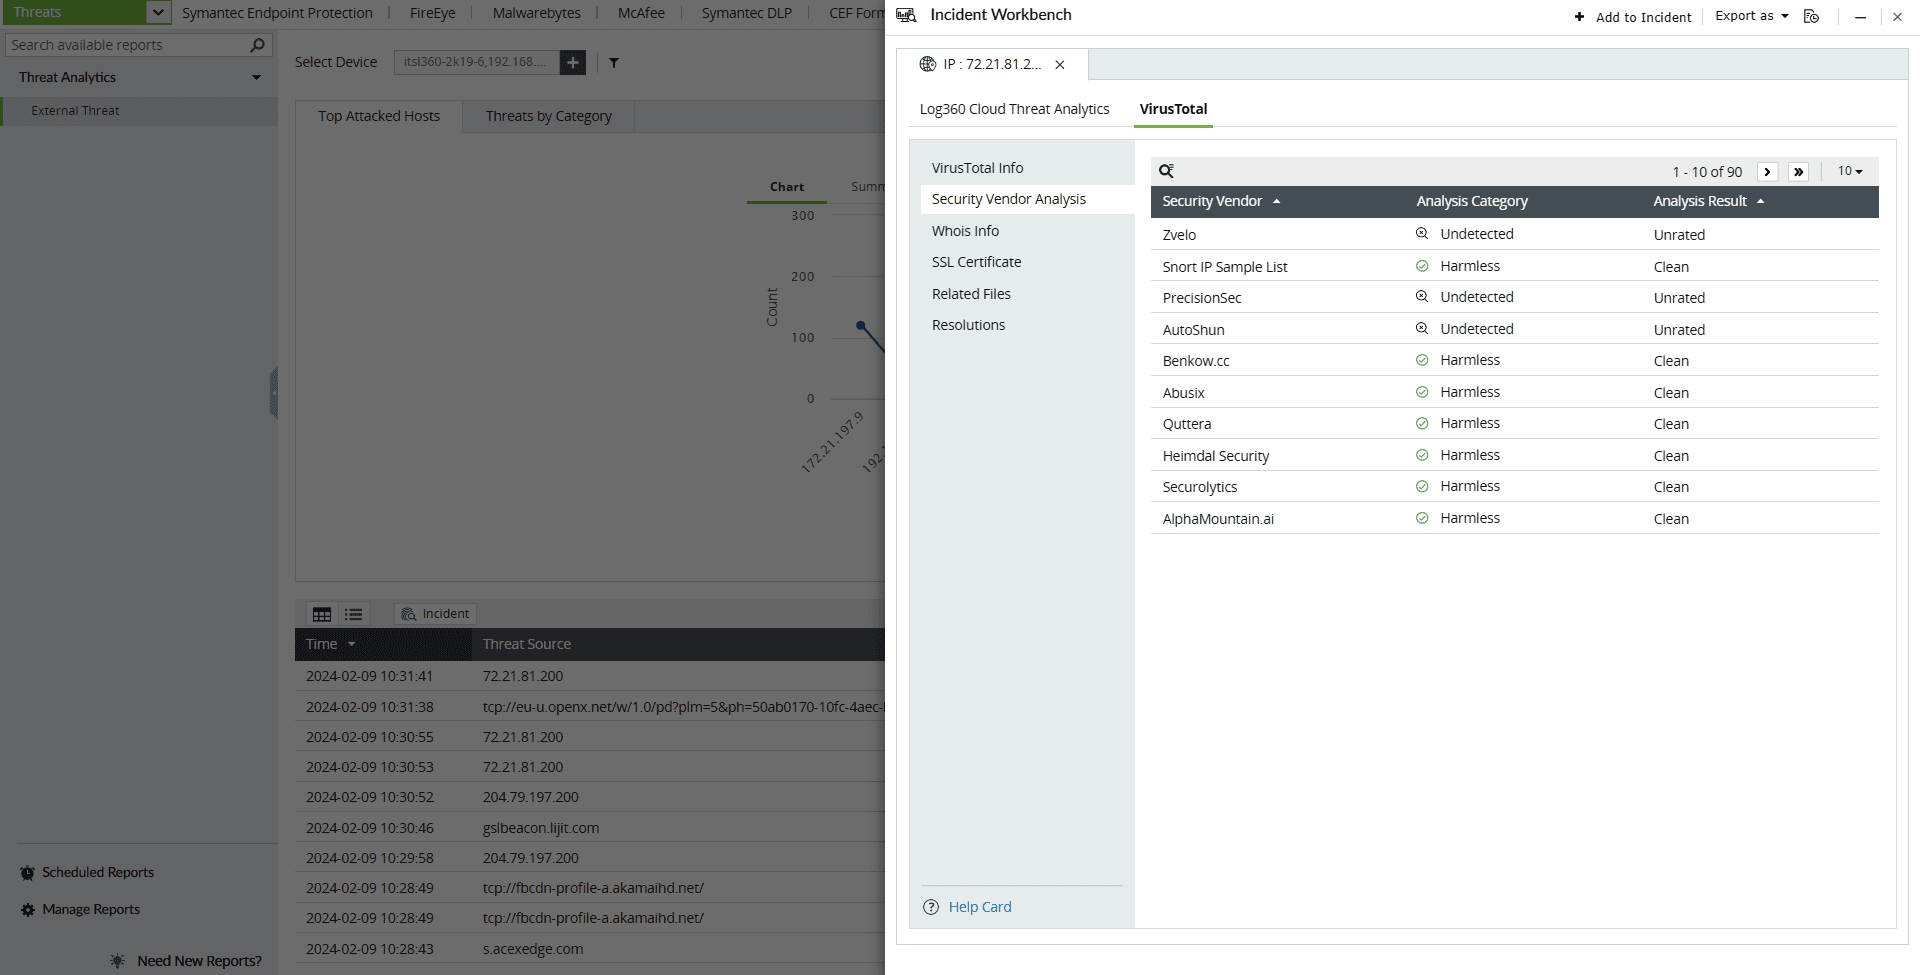Open the Export as dropdown
Screen dimensions: 1920x975
tap(1751, 16)
